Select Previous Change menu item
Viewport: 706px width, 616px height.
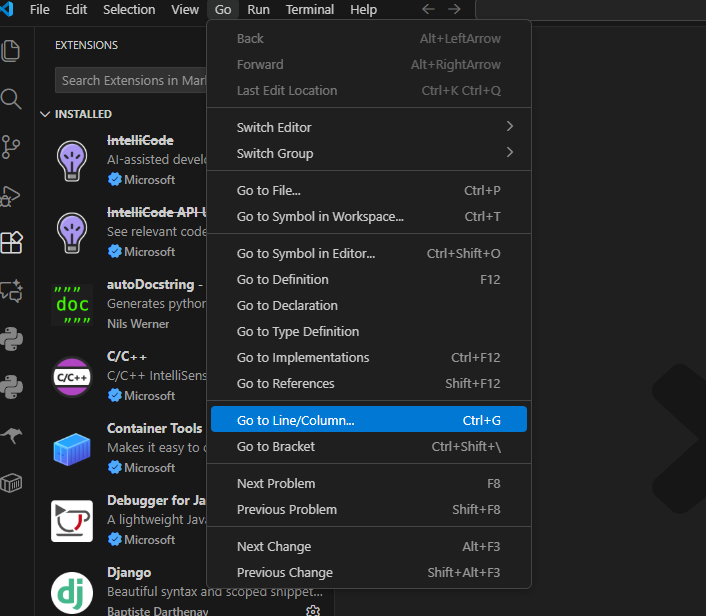[x=369, y=573]
